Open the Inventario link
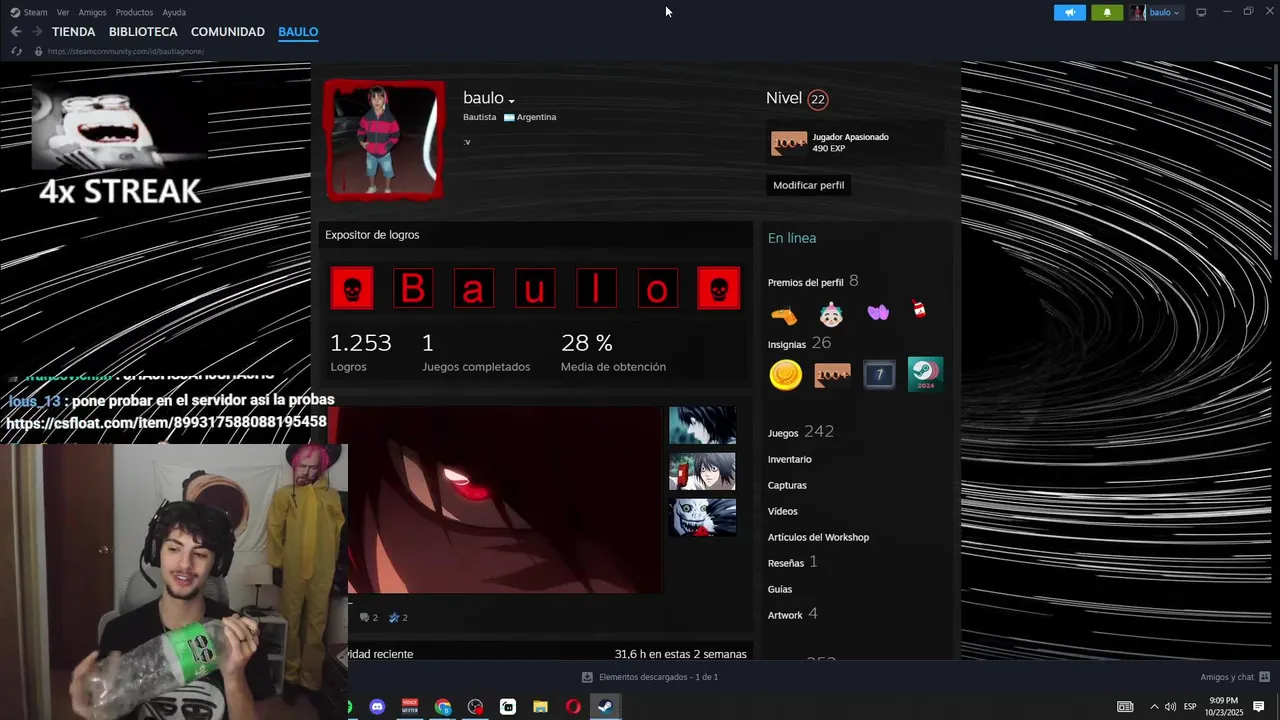Viewport: 1280px width, 720px height. click(789, 459)
